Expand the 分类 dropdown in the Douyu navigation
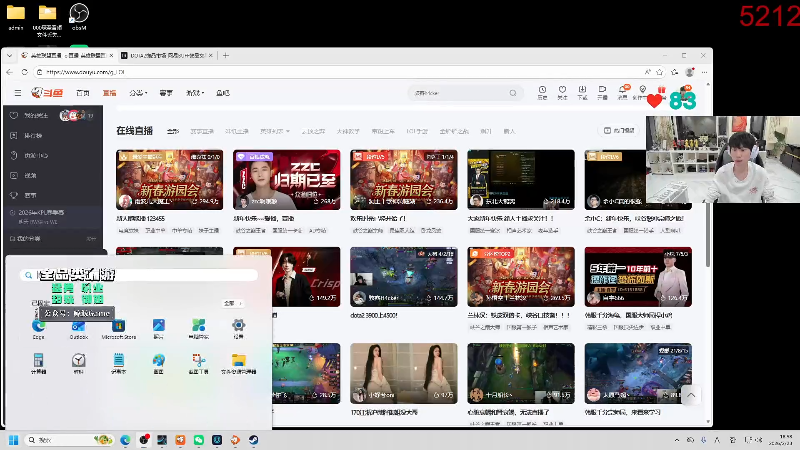The height and width of the screenshot is (450, 800). (x=139, y=93)
